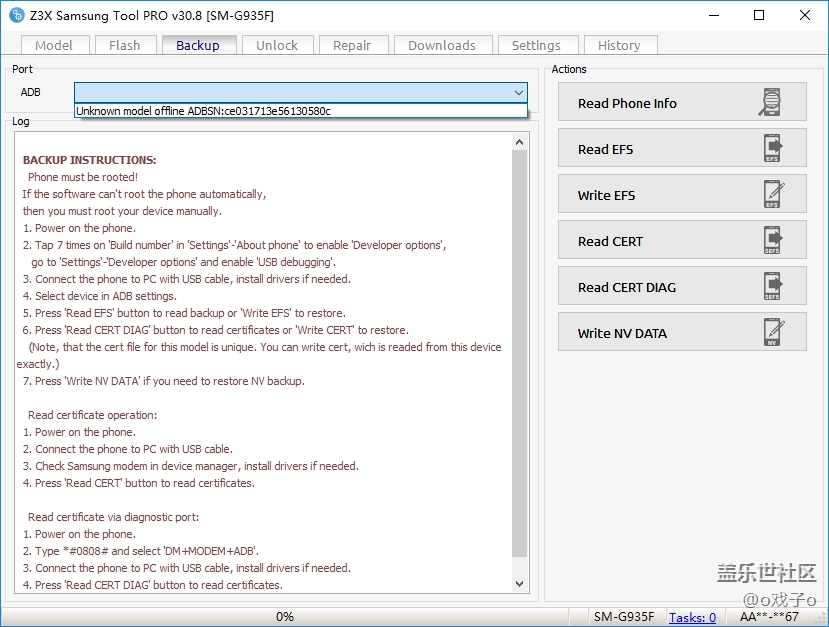
Task: Open the Flash tab
Action: (125, 45)
